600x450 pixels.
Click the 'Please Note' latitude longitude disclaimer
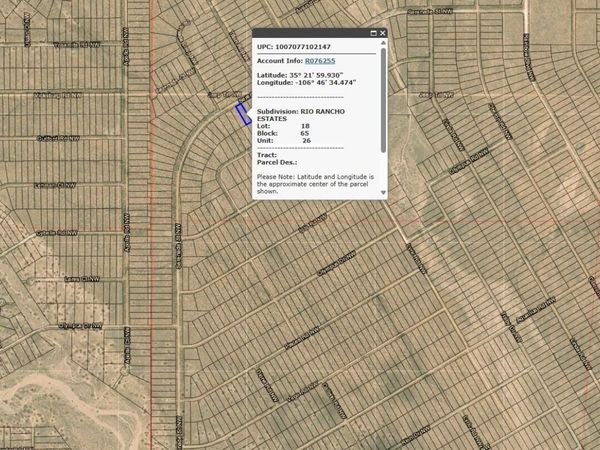tap(315, 184)
